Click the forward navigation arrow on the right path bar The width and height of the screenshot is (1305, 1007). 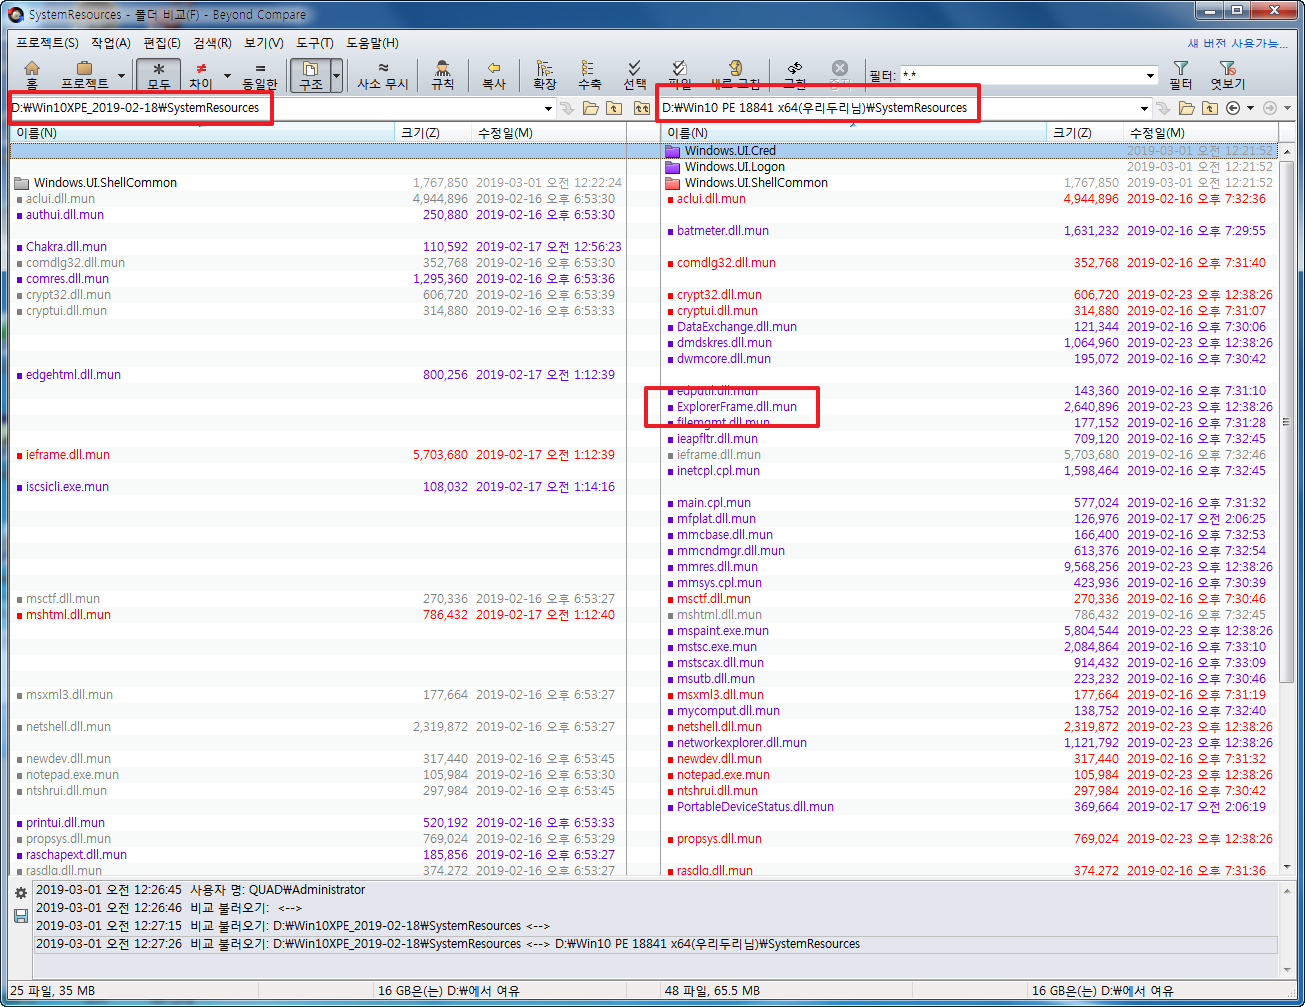(x=1270, y=108)
